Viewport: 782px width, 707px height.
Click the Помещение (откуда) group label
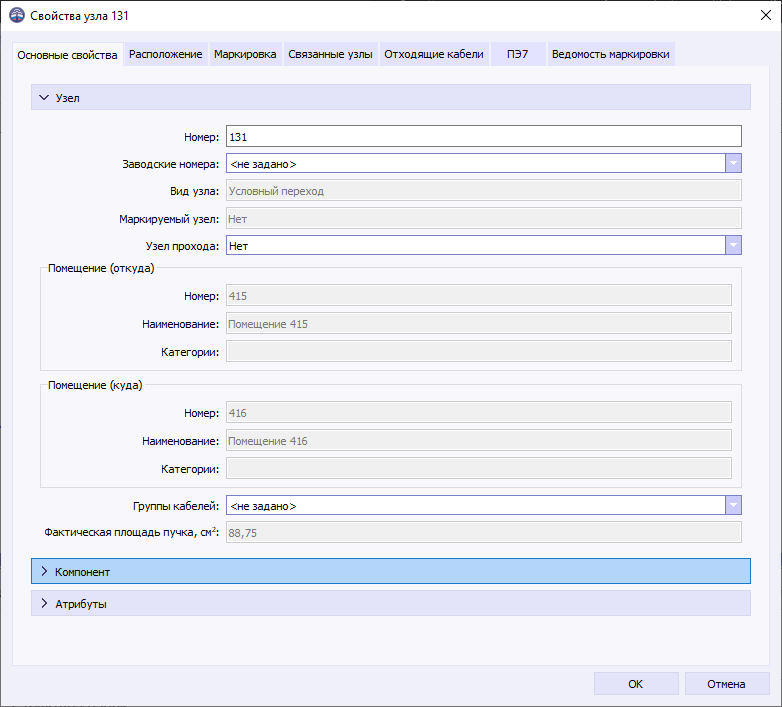pyautogui.click(x=101, y=268)
